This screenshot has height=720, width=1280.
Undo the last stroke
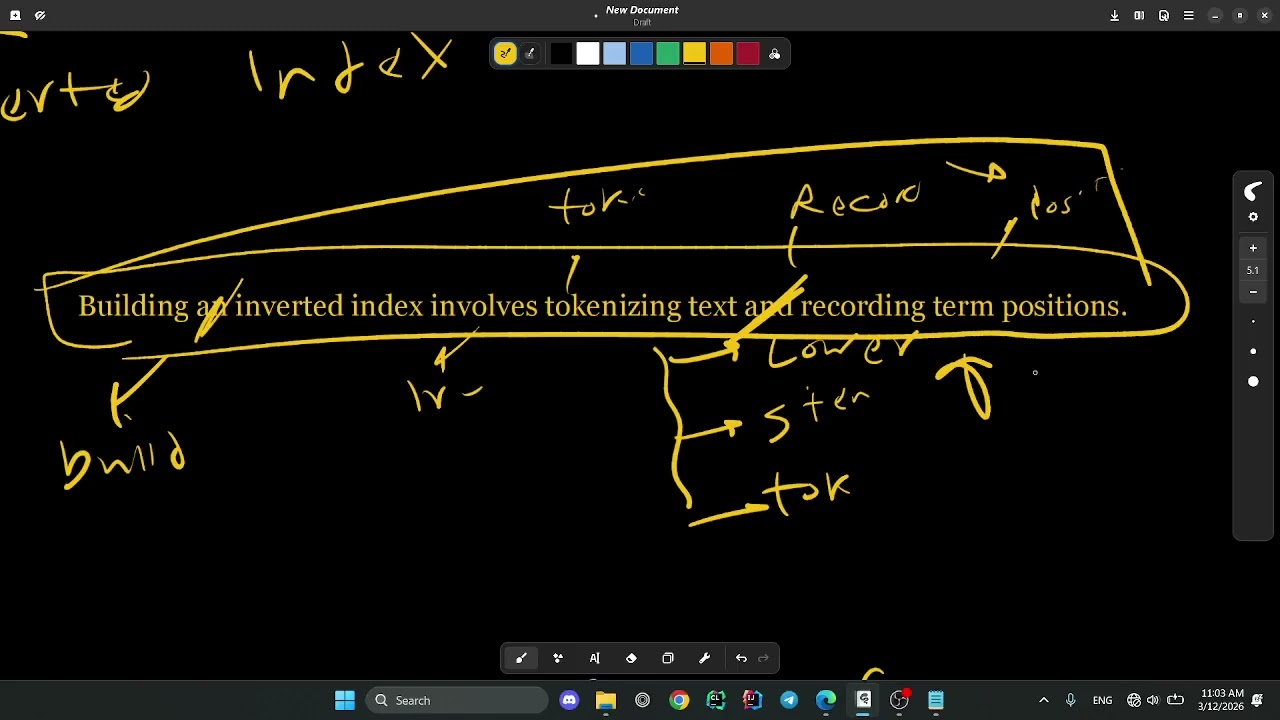coord(741,658)
